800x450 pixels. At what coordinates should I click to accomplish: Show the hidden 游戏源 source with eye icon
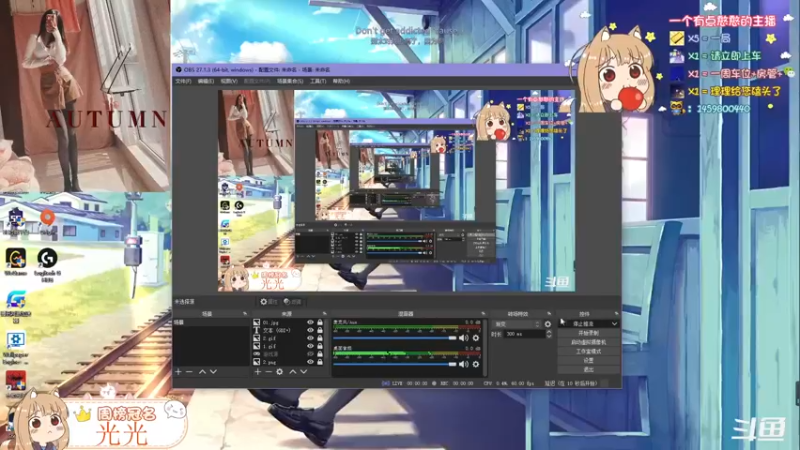pos(310,354)
